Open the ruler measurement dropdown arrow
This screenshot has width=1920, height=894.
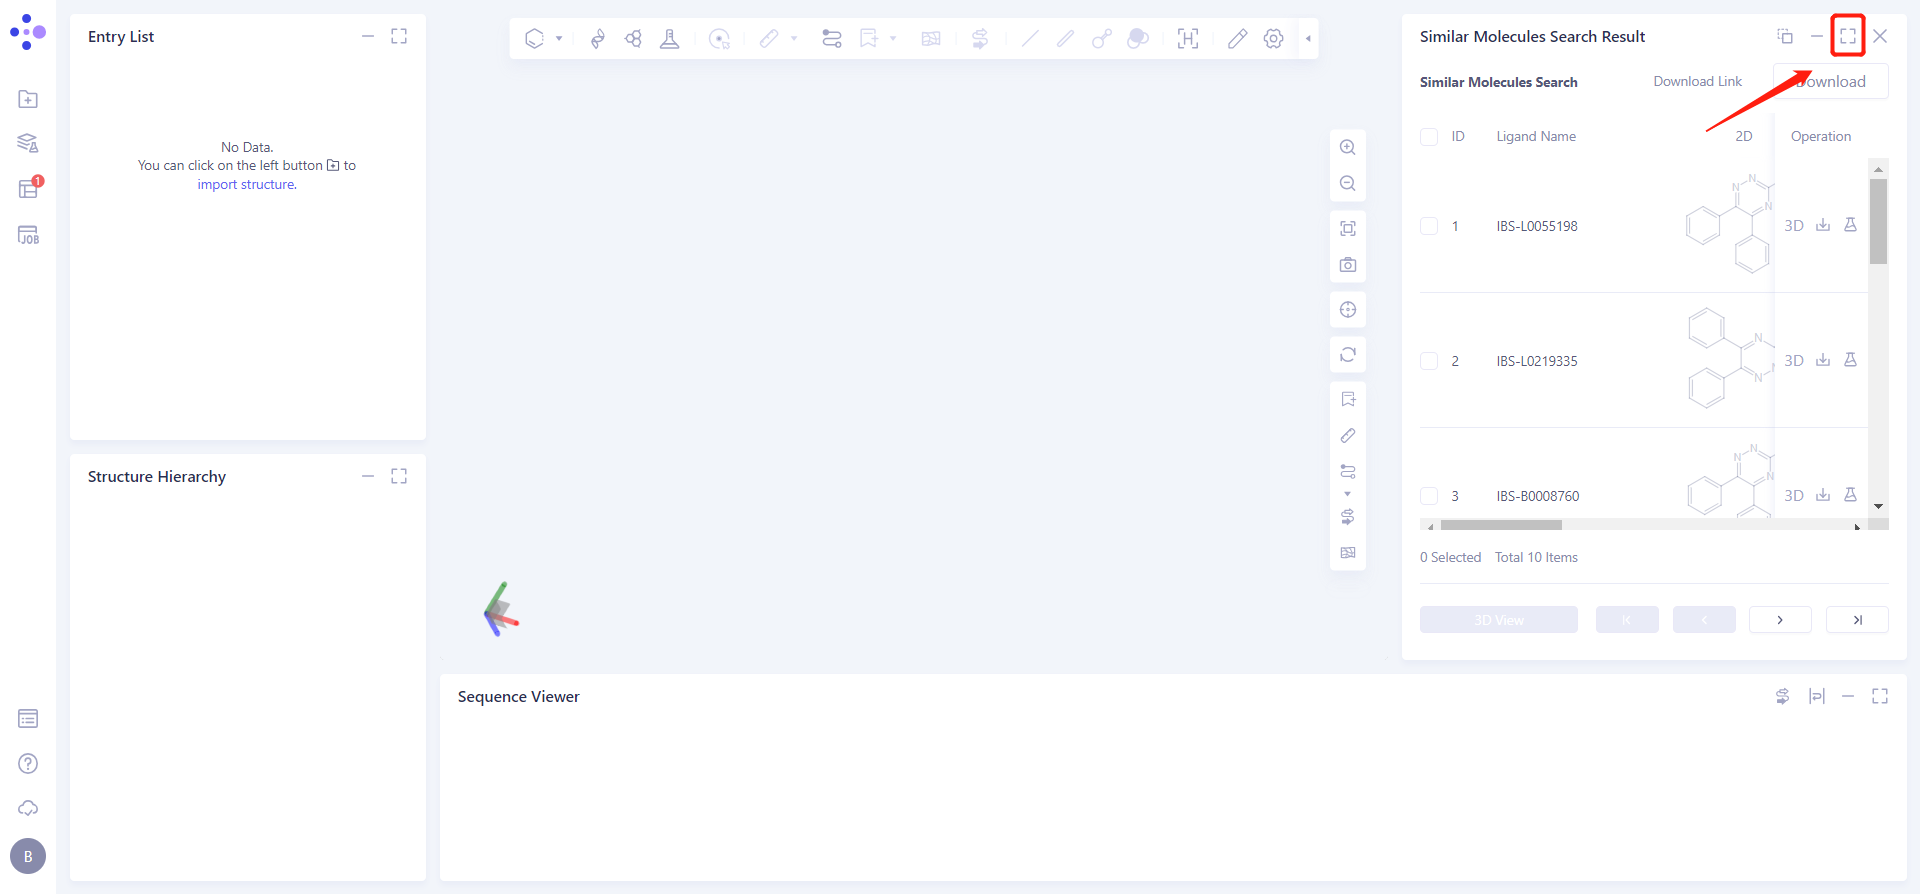(x=794, y=39)
